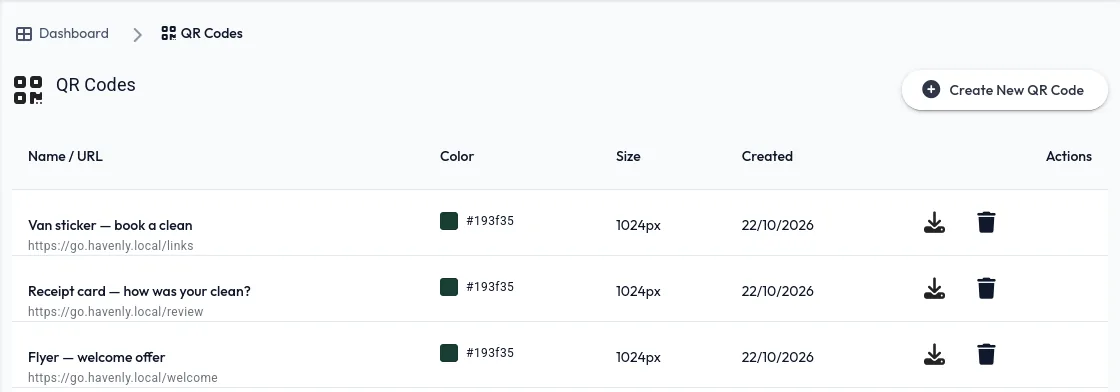The image size is (1120, 392).
Task: Click the Size column header
Action: click(x=629, y=156)
